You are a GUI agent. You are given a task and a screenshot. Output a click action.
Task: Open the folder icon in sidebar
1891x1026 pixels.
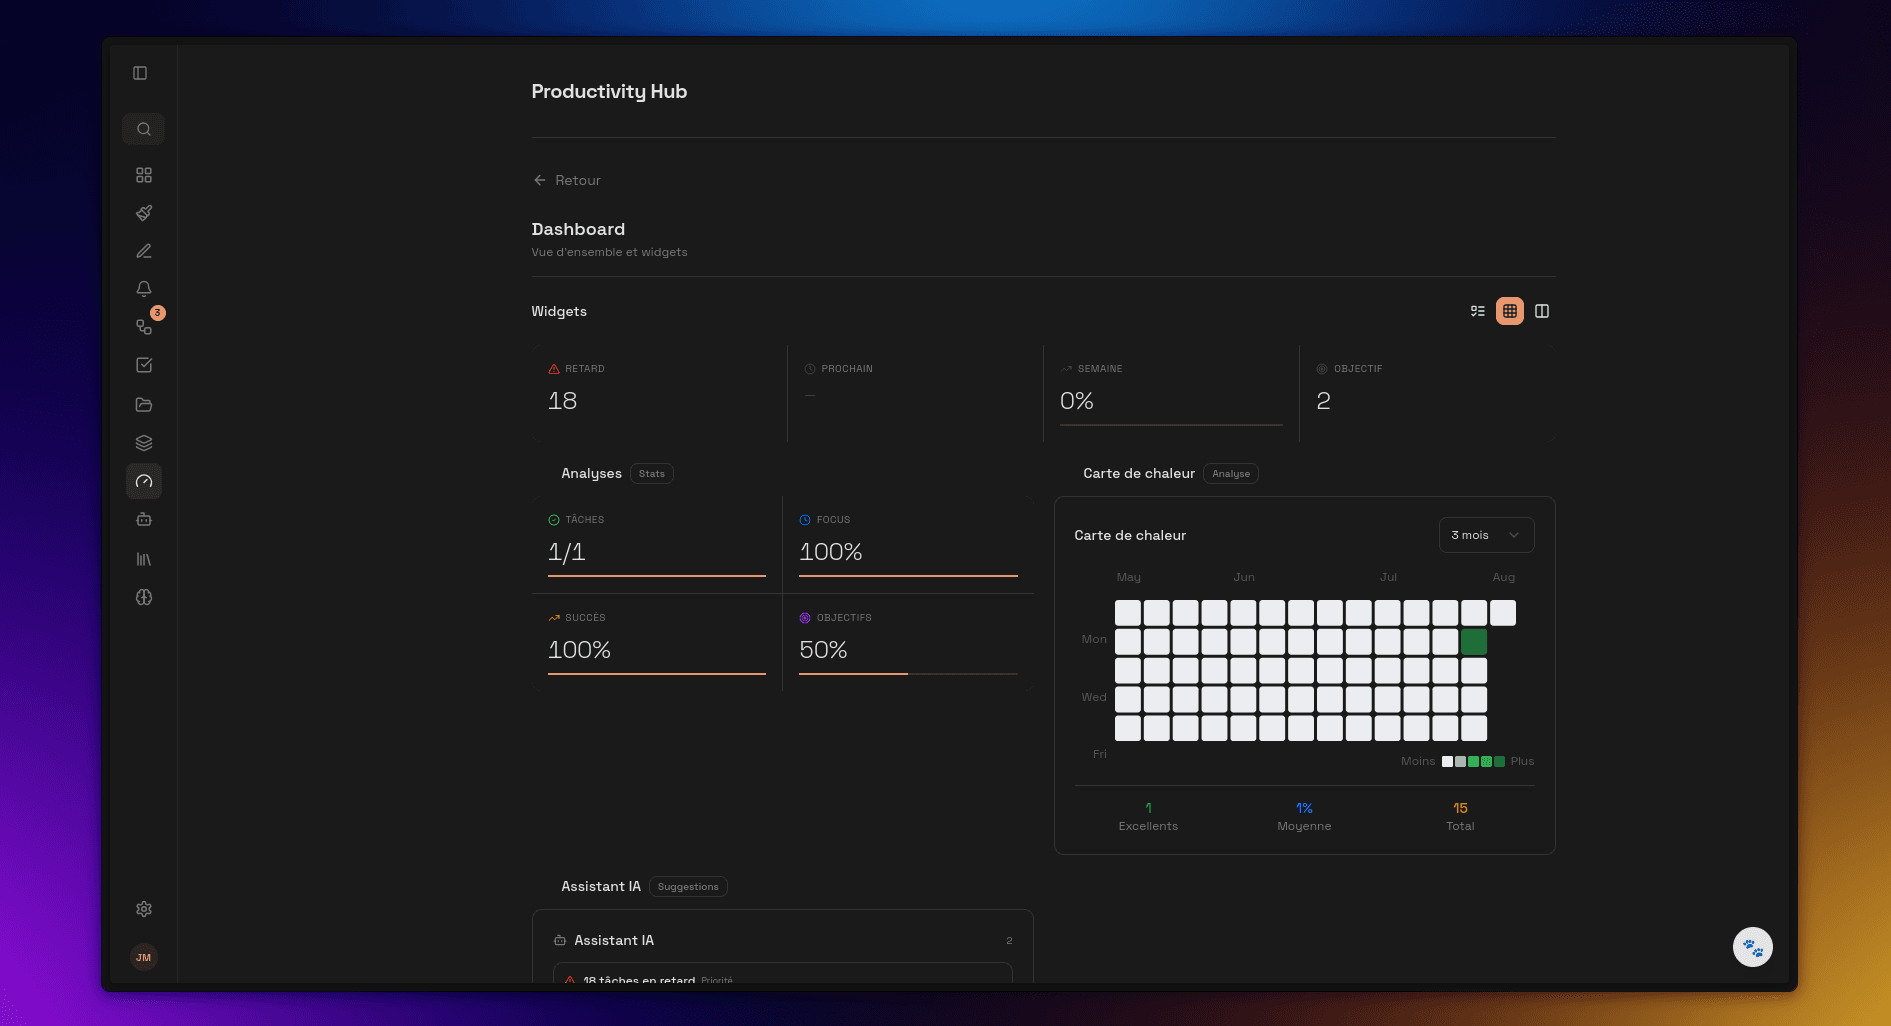tap(144, 405)
